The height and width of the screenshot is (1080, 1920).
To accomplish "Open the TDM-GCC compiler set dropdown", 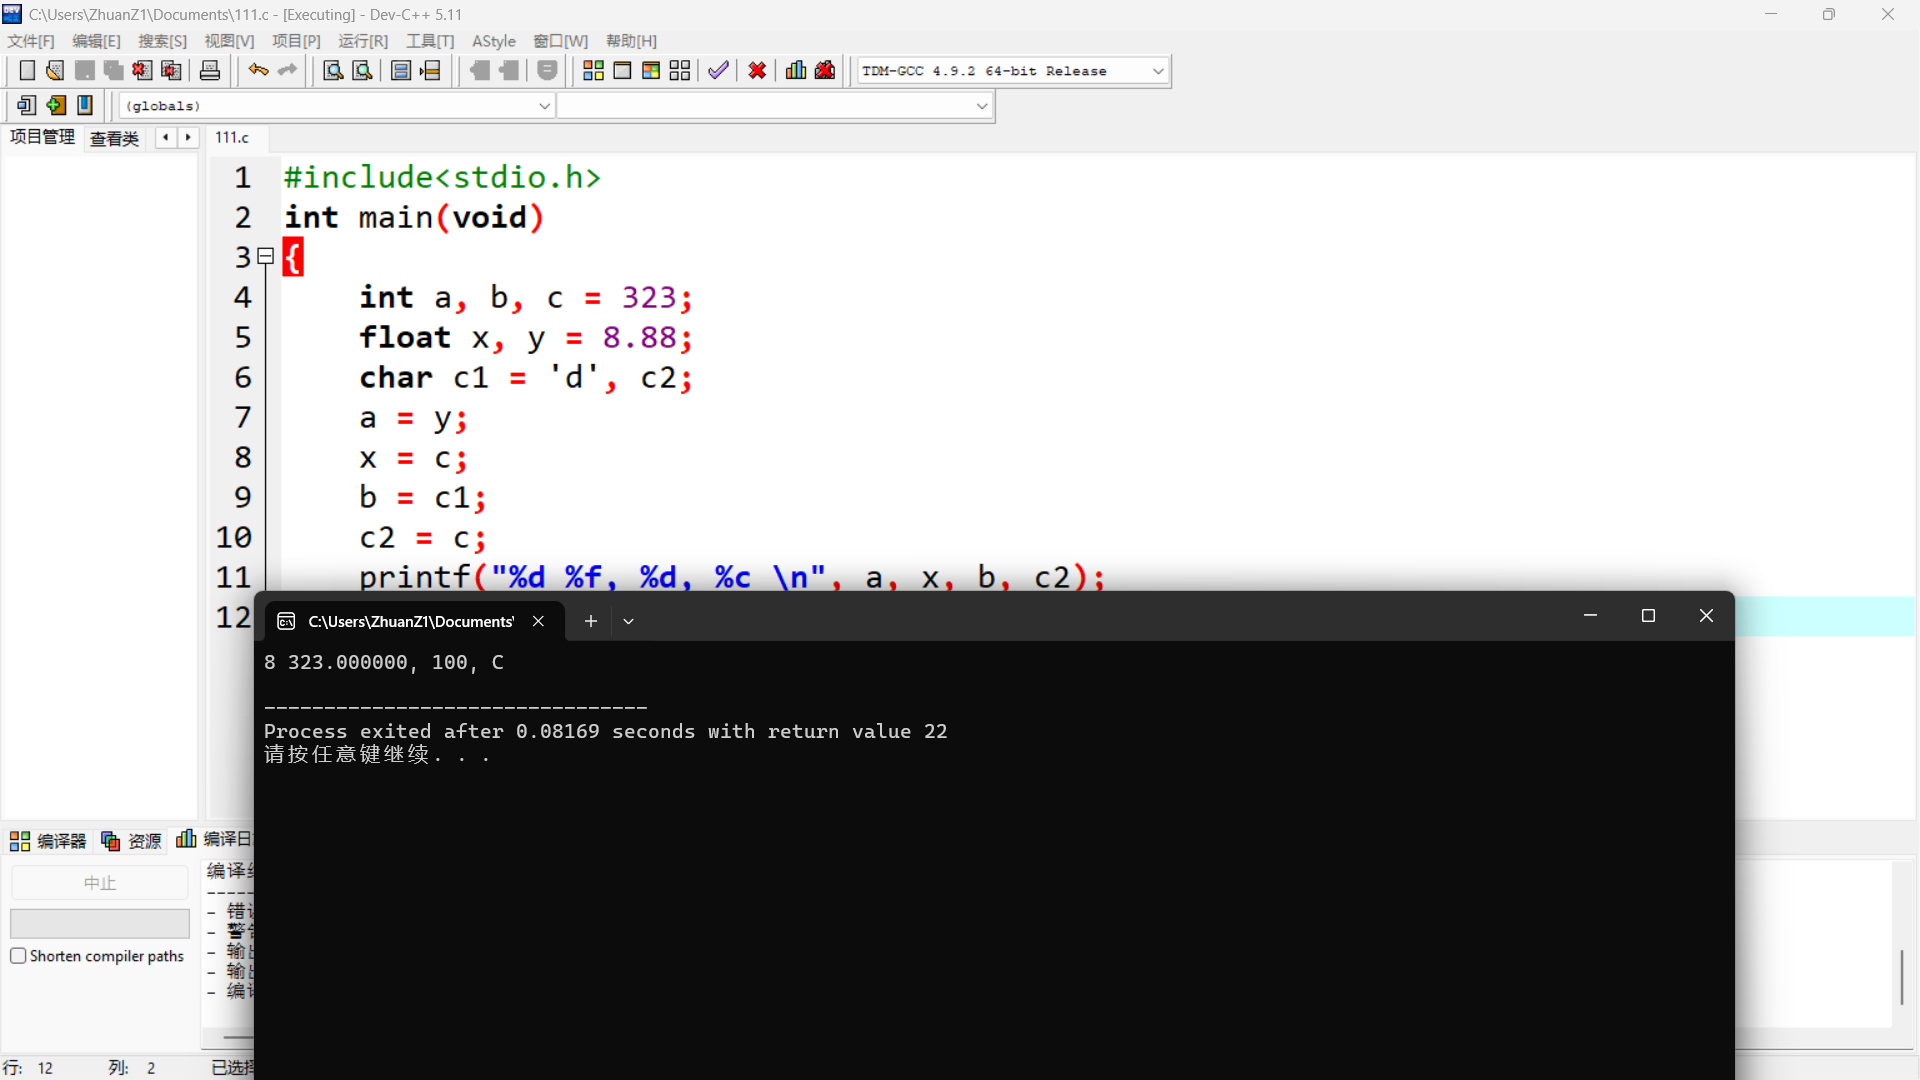I will tap(1158, 71).
